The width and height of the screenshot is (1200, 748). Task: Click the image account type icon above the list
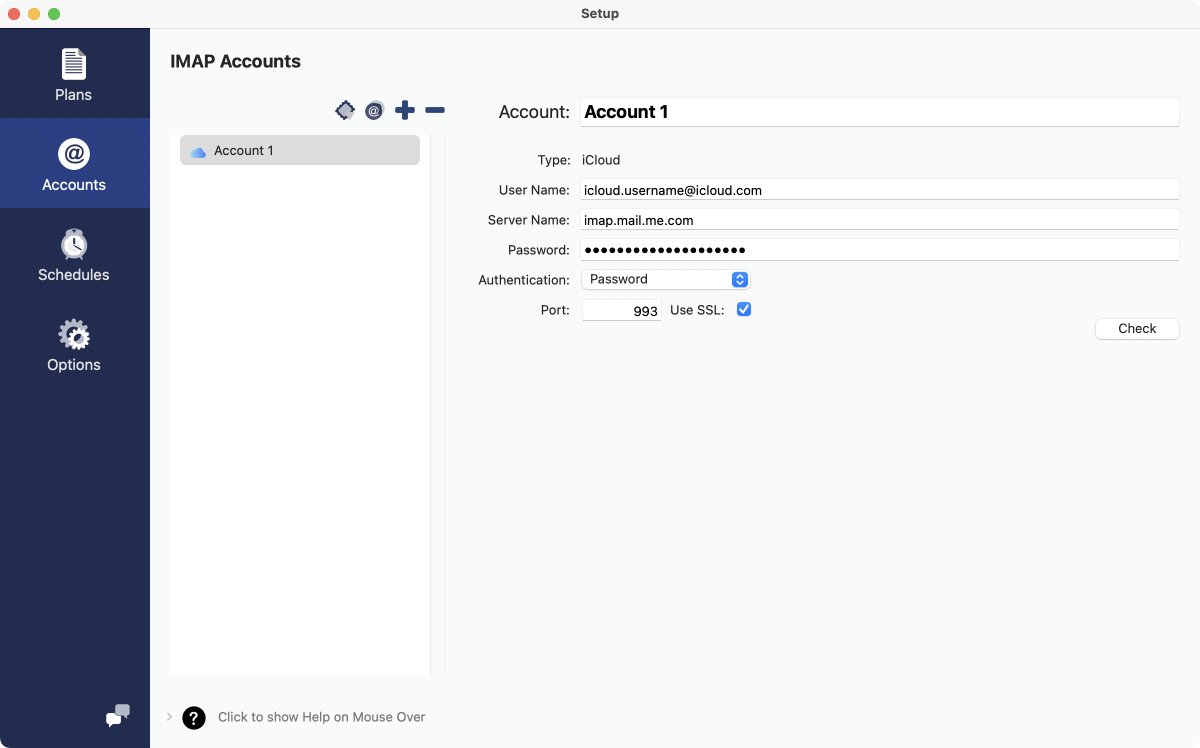345,110
